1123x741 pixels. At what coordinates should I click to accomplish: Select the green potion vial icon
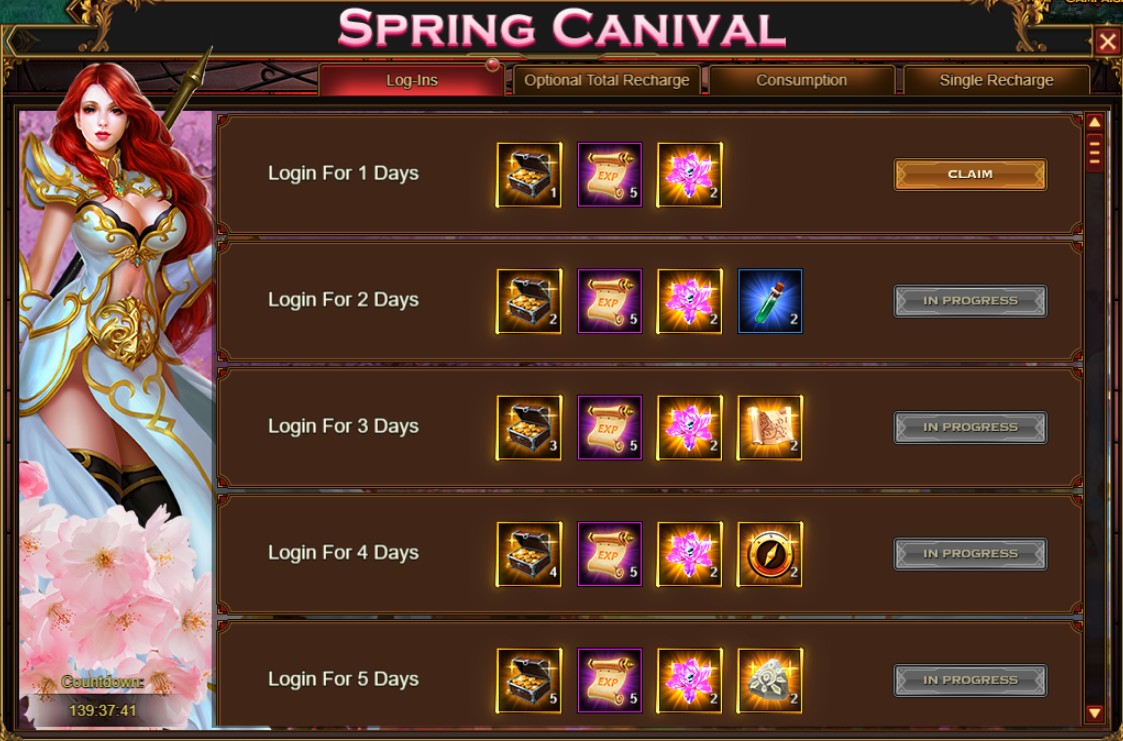pyautogui.click(x=770, y=301)
